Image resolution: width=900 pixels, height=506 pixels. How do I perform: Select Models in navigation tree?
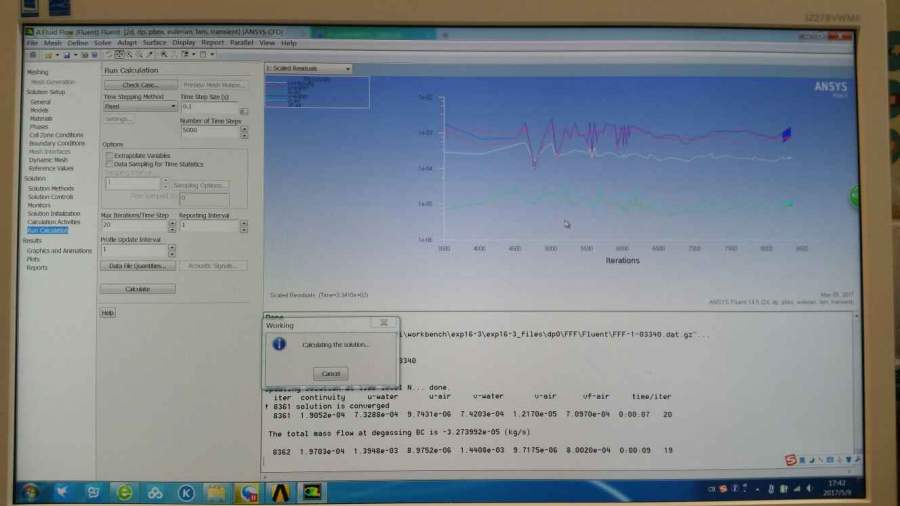[x=39, y=110]
